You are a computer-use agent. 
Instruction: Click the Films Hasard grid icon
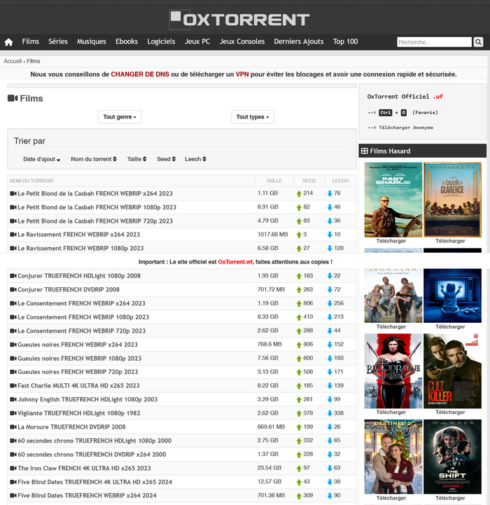click(x=364, y=151)
